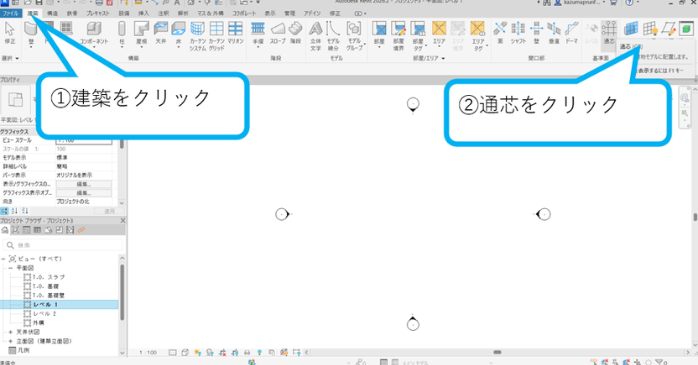Switch to the 建築 (Architecture) tab
Viewport: 698px width, 365px height.
[x=33, y=13]
